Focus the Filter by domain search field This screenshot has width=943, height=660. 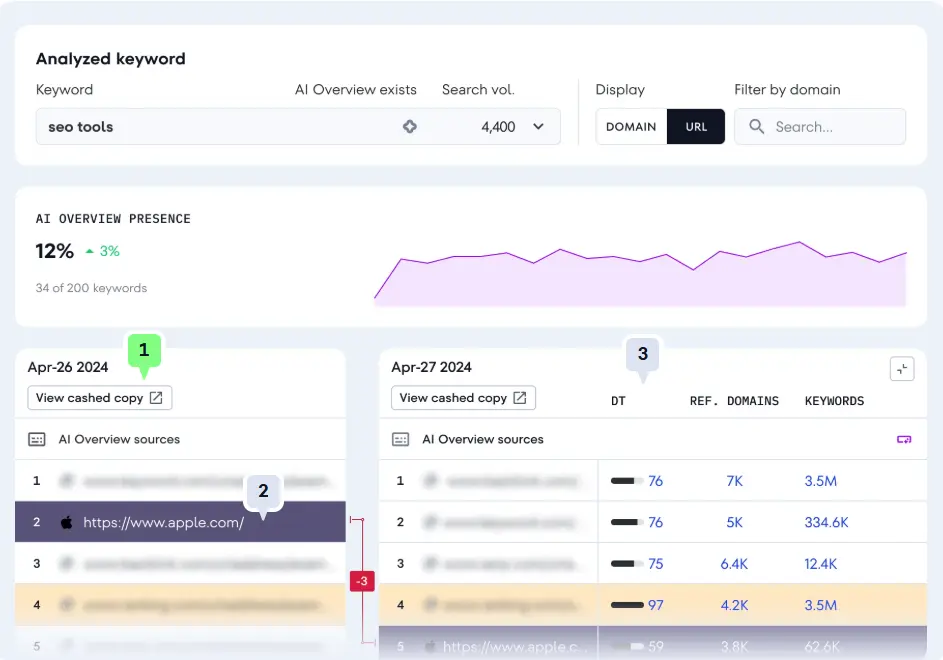click(x=820, y=126)
